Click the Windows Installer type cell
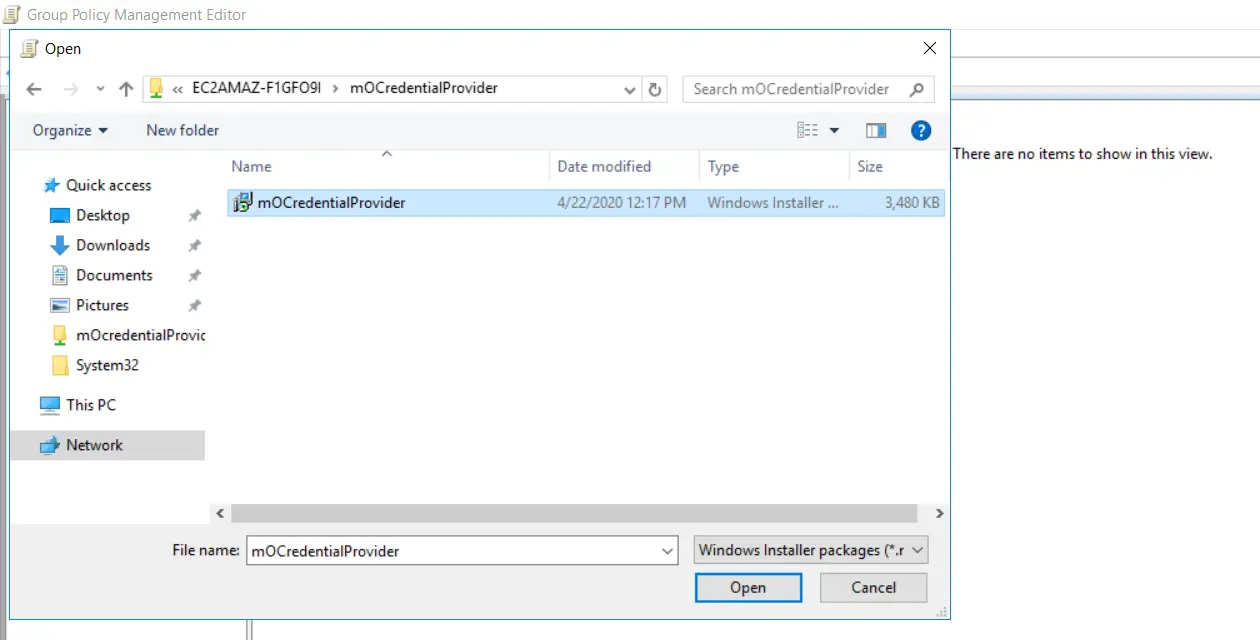The width and height of the screenshot is (1260, 640). pos(773,202)
